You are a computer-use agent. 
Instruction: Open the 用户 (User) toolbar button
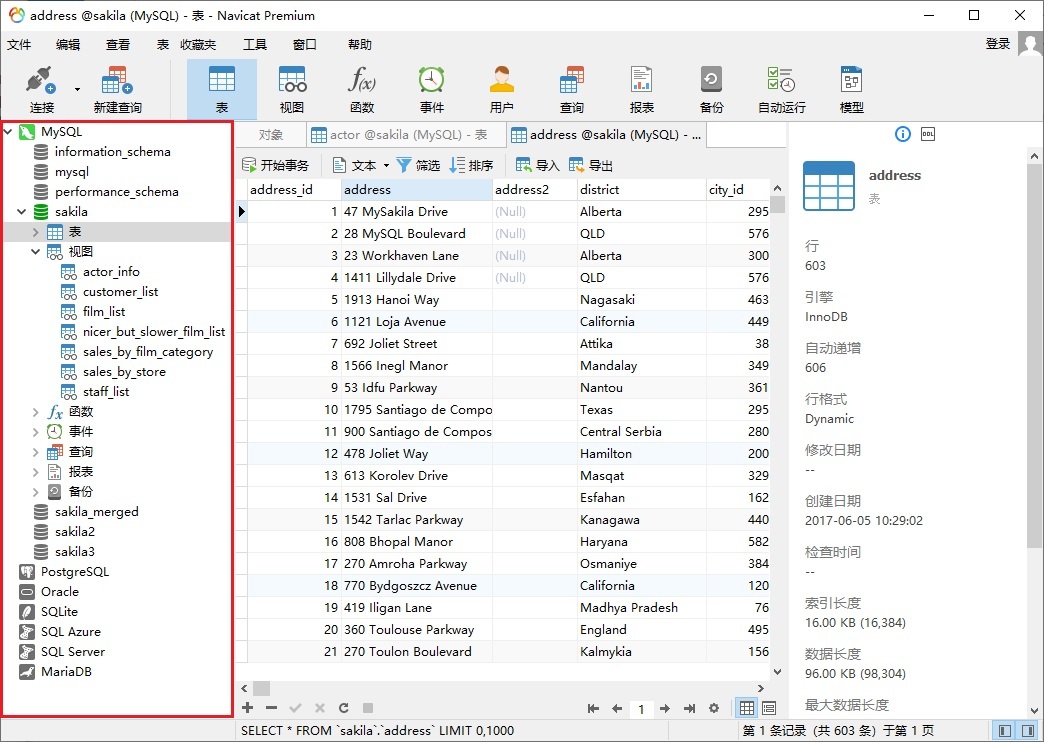click(501, 90)
